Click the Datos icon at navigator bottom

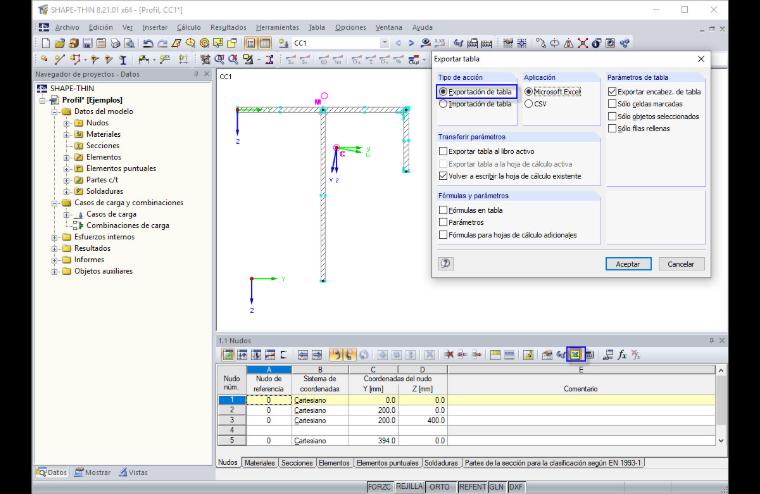(42, 472)
